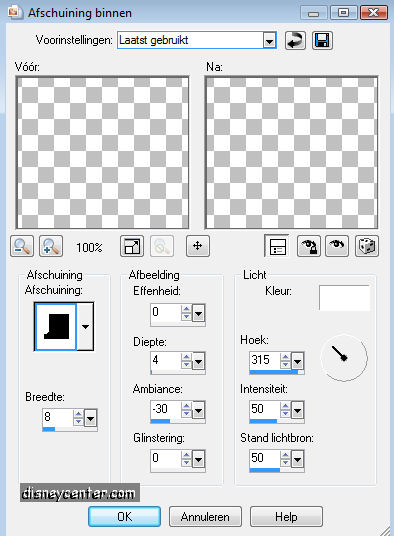Open the Voorinstellingen presets dropdown
Screen dimensions: 394x536
(269, 41)
